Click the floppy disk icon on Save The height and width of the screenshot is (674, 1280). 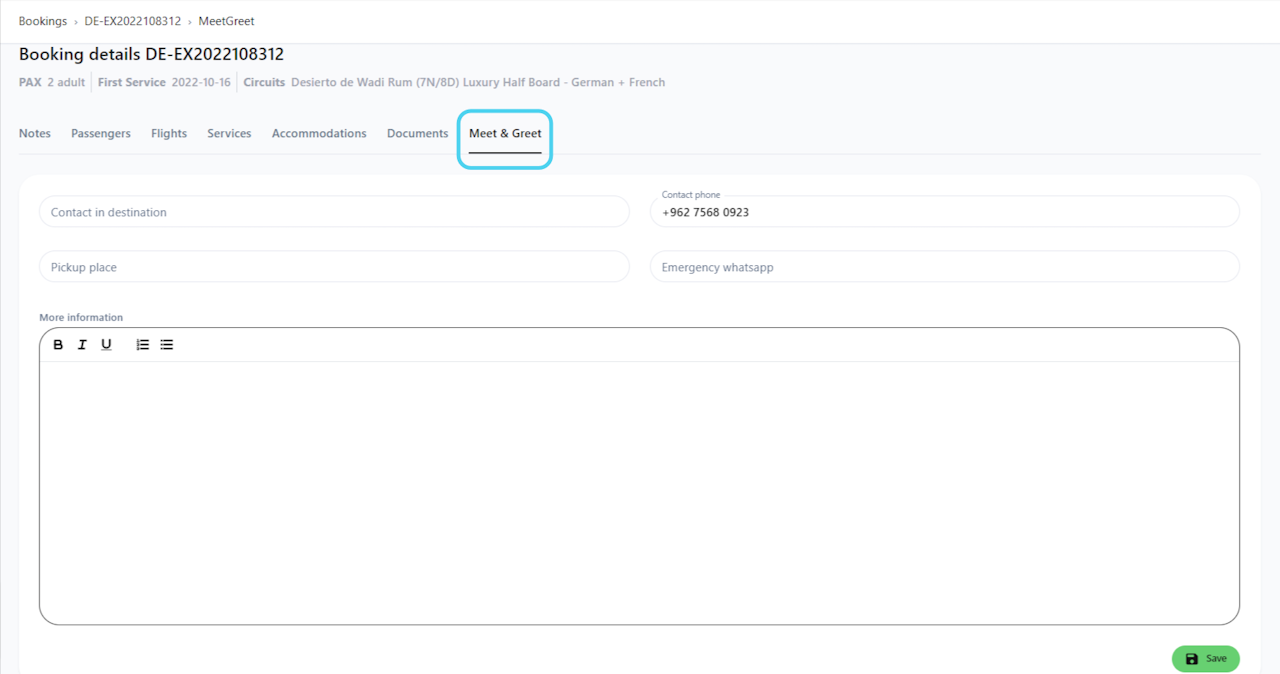coord(1191,659)
